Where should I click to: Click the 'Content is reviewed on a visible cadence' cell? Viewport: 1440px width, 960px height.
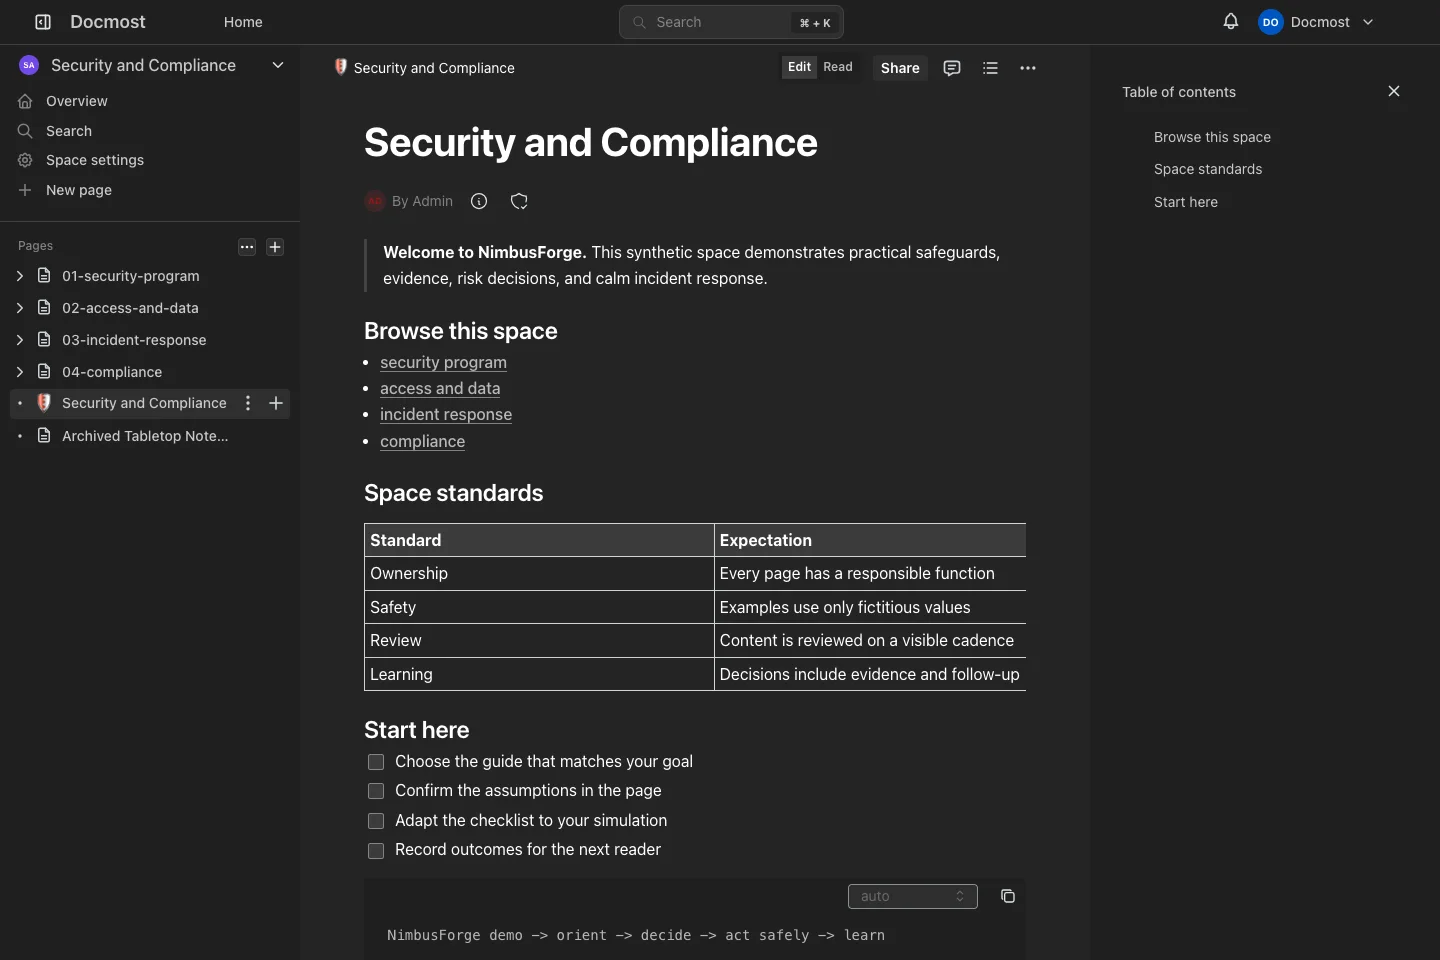[x=870, y=640]
